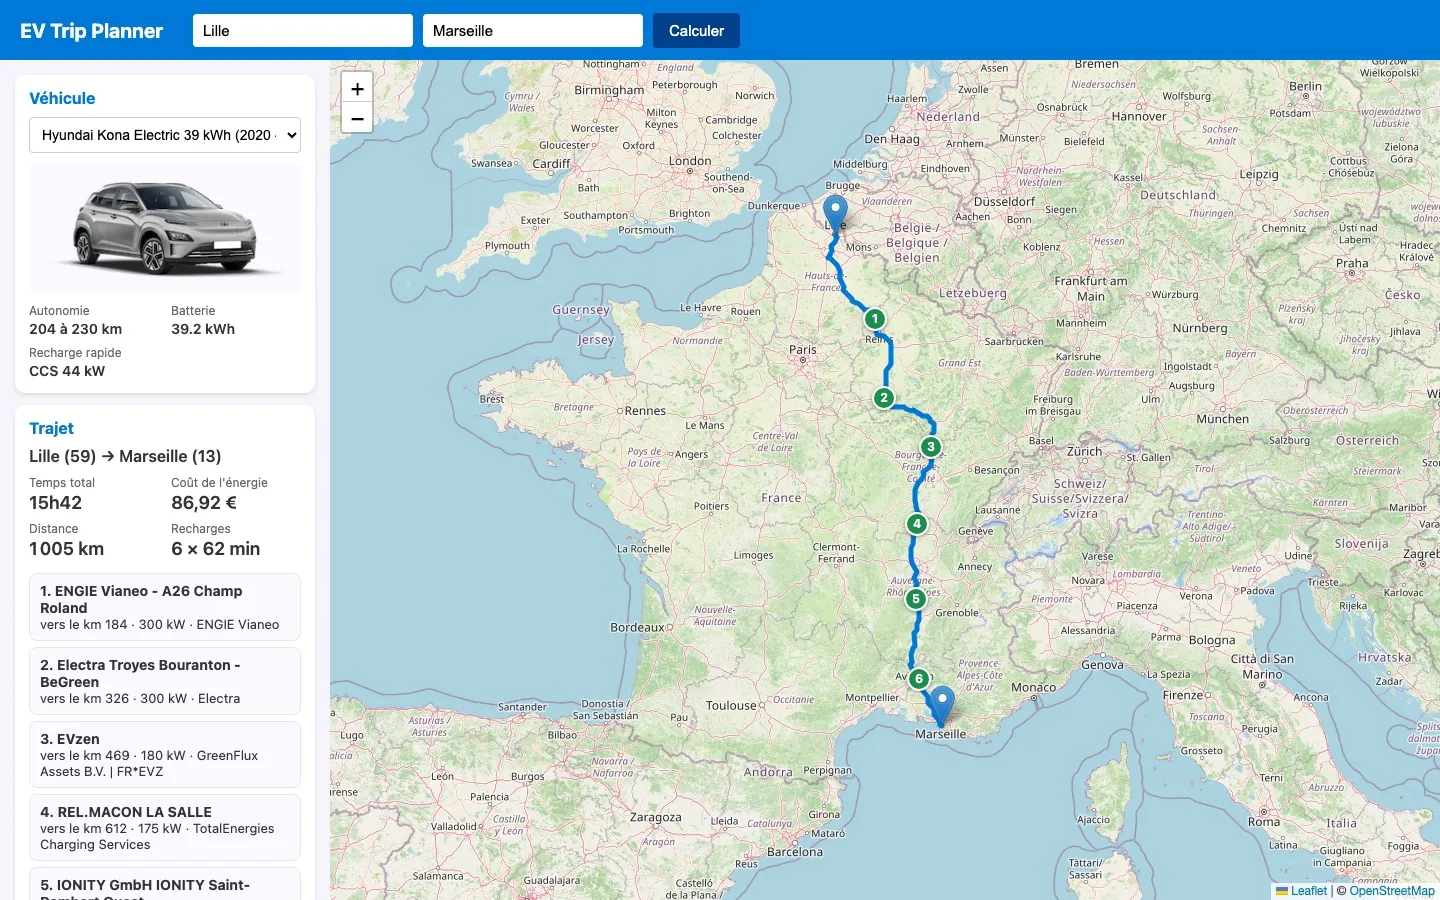Open the OpenStreetMap attribution link

1392,891
